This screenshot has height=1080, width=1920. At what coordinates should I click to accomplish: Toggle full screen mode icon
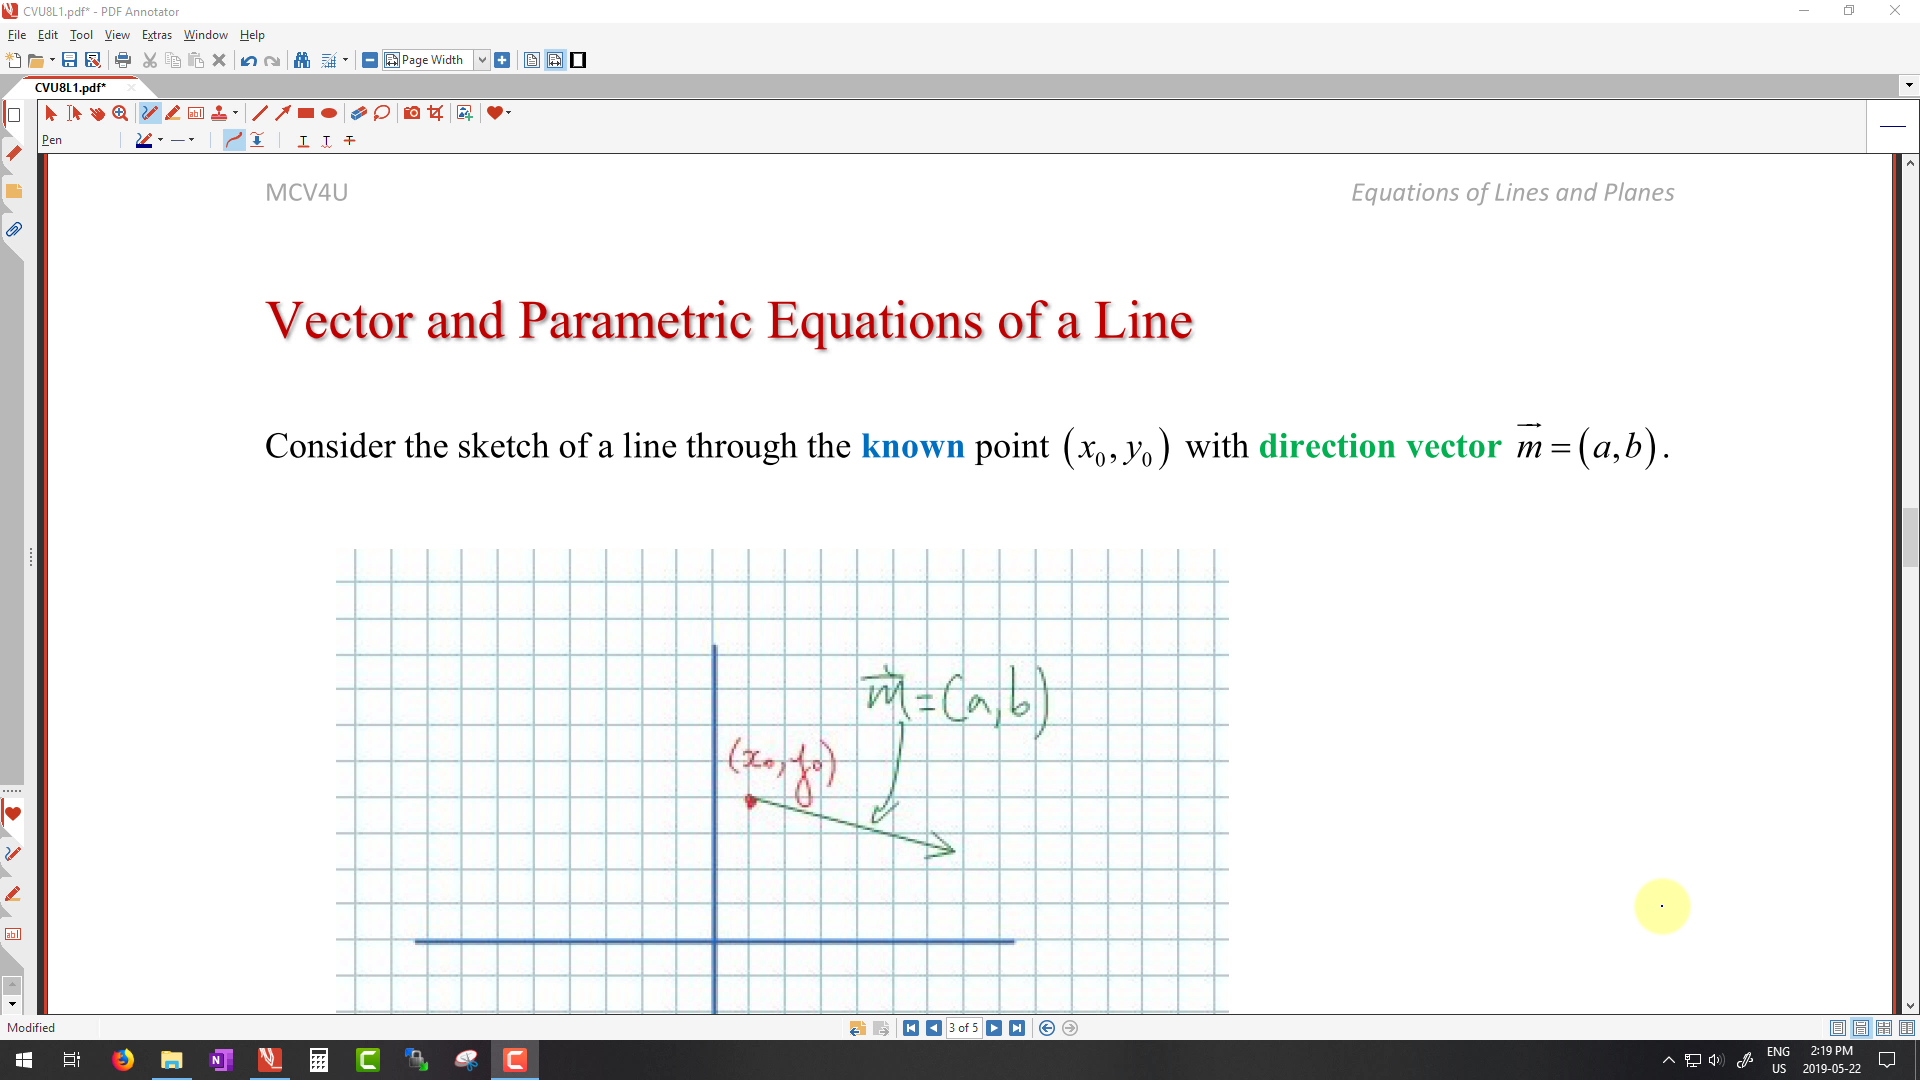[x=578, y=60]
